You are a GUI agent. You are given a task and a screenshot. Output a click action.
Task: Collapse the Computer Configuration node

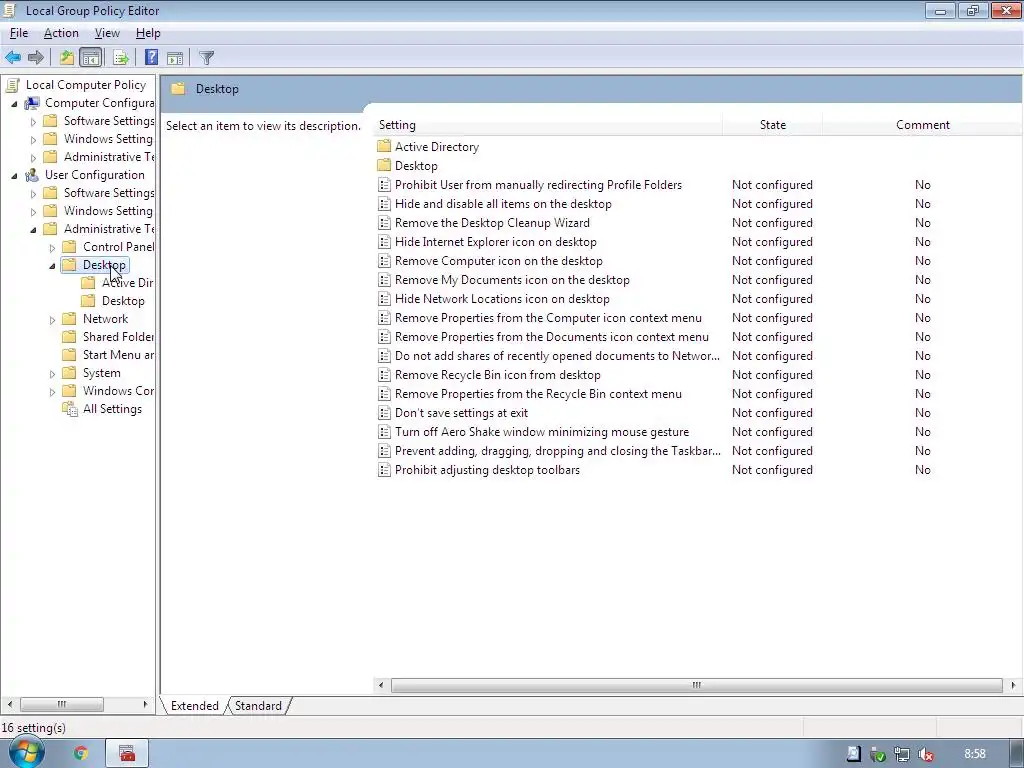coord(14,103)
